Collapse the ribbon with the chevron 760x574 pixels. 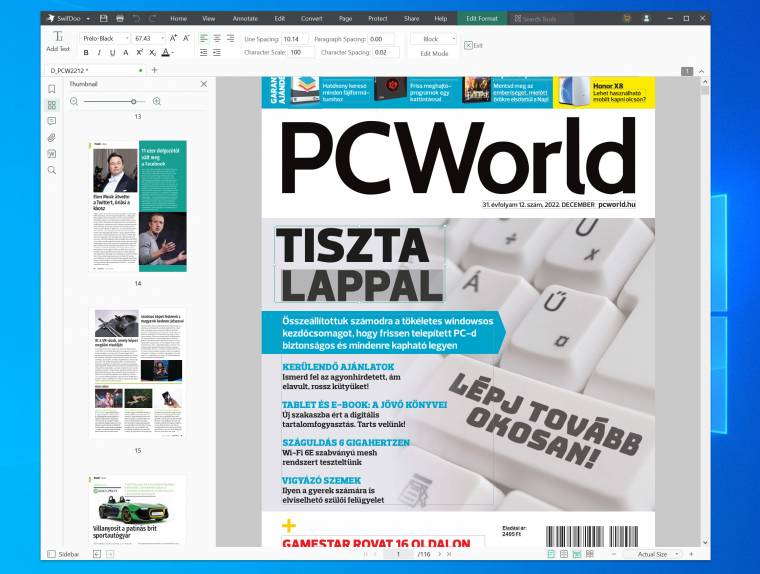click(701, 71)
